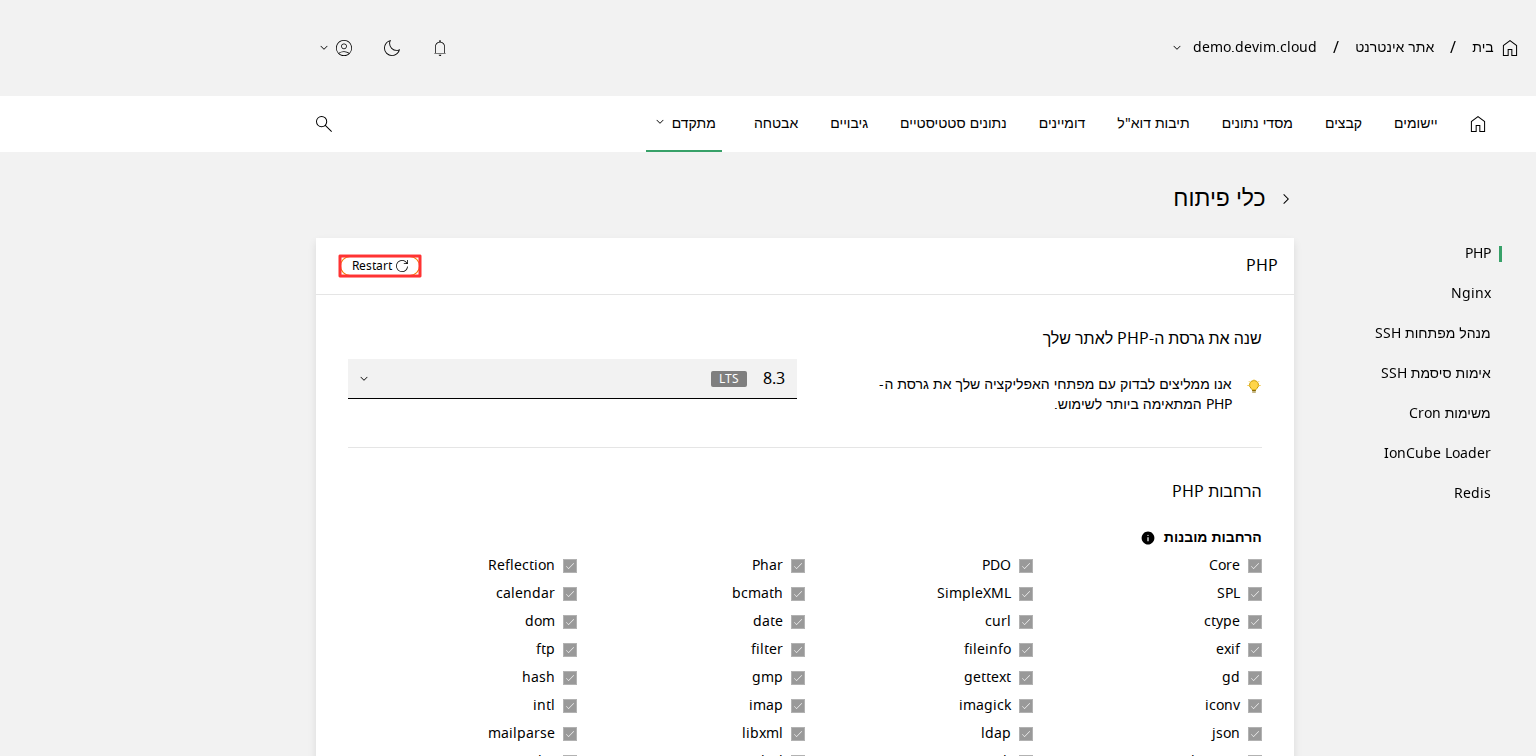1536x756 pixels.
Task: Open IonCube Loader side menu item
Action: (x=1437, y=453)
